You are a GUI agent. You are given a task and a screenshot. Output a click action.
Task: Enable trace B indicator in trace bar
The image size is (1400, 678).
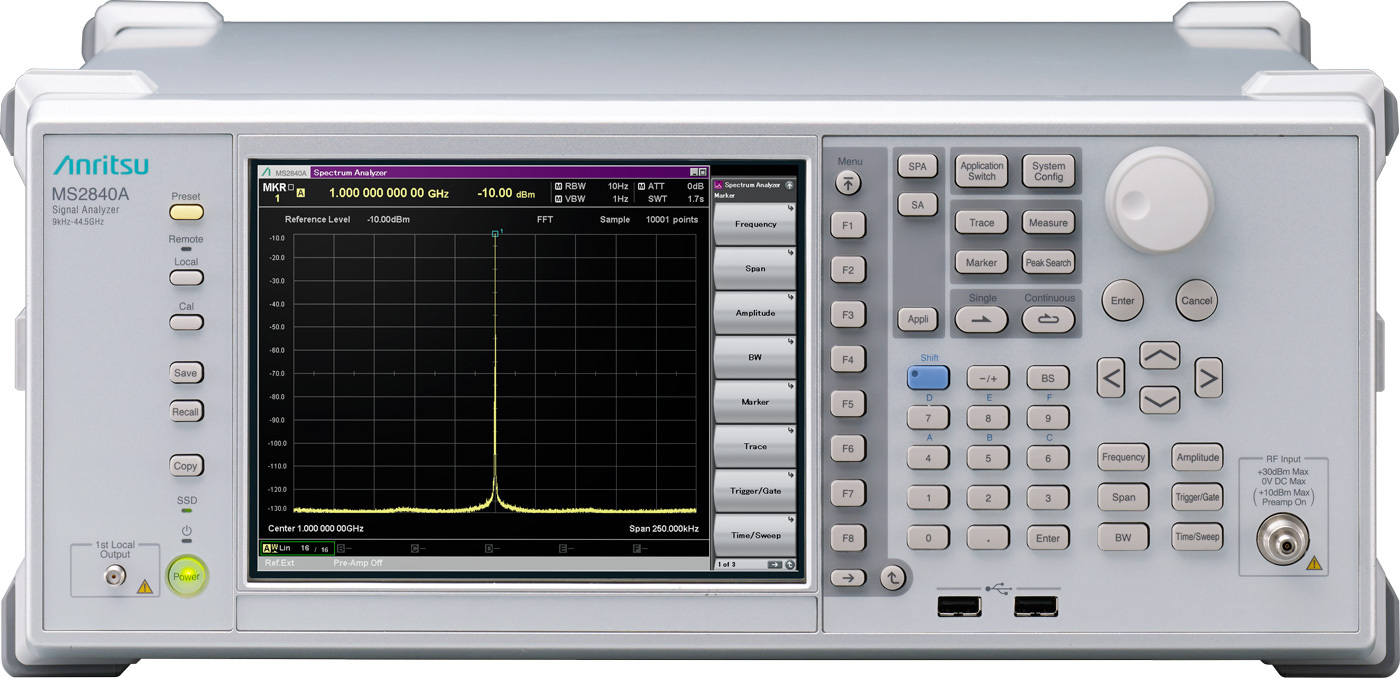[x=341, y=548]
